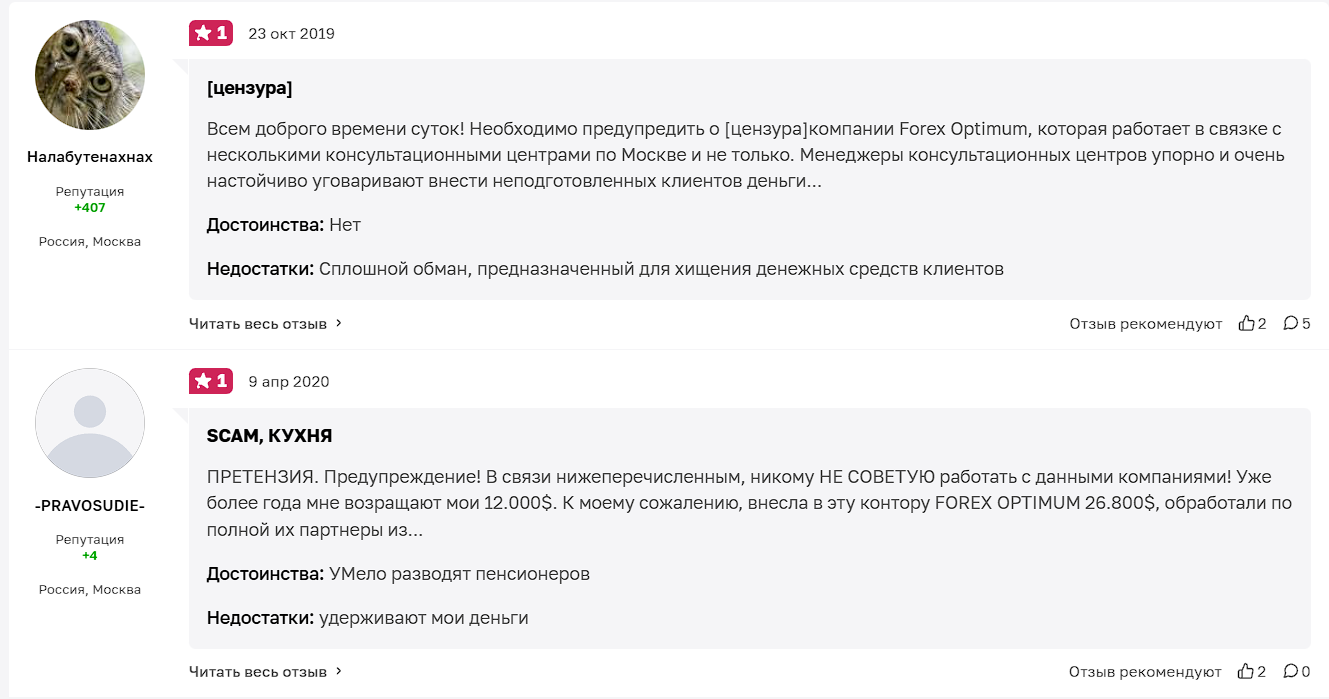Click the reputation score +407

click(x=90, y=208)
